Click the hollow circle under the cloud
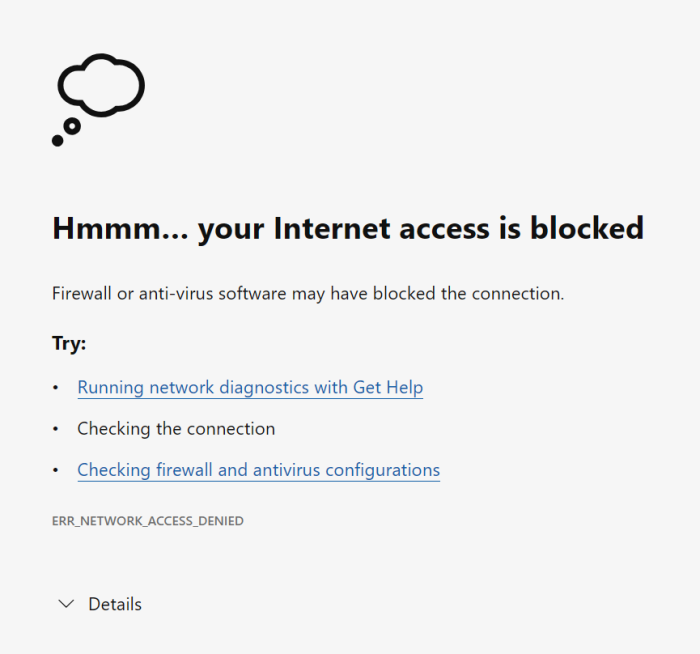The width and height of the screenshot is (700, 654). (72, 126)
